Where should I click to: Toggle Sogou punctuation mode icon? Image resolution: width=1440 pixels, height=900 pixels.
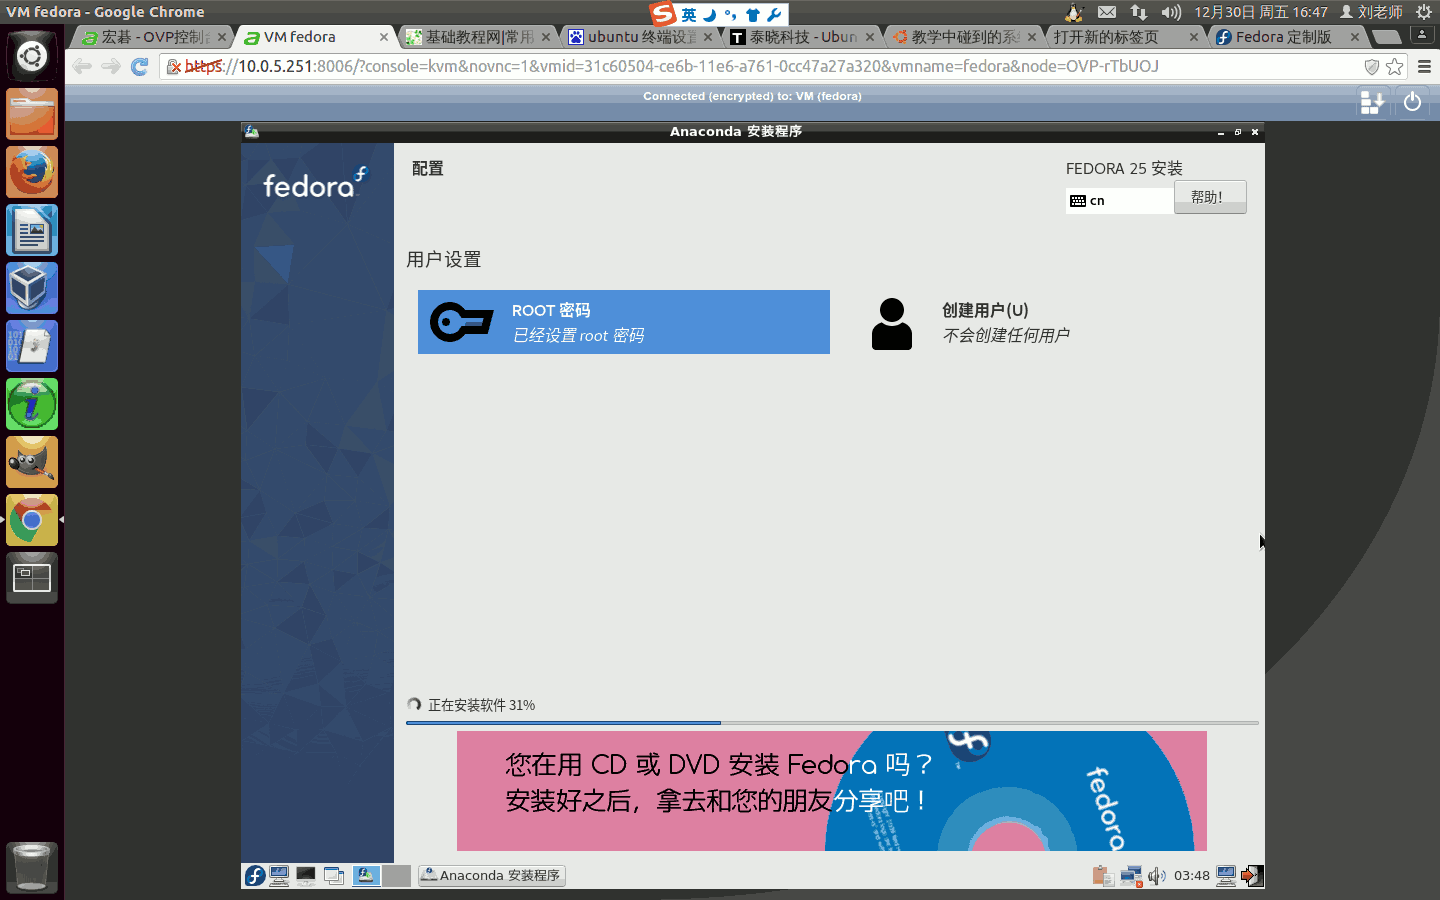click(730, 15)
